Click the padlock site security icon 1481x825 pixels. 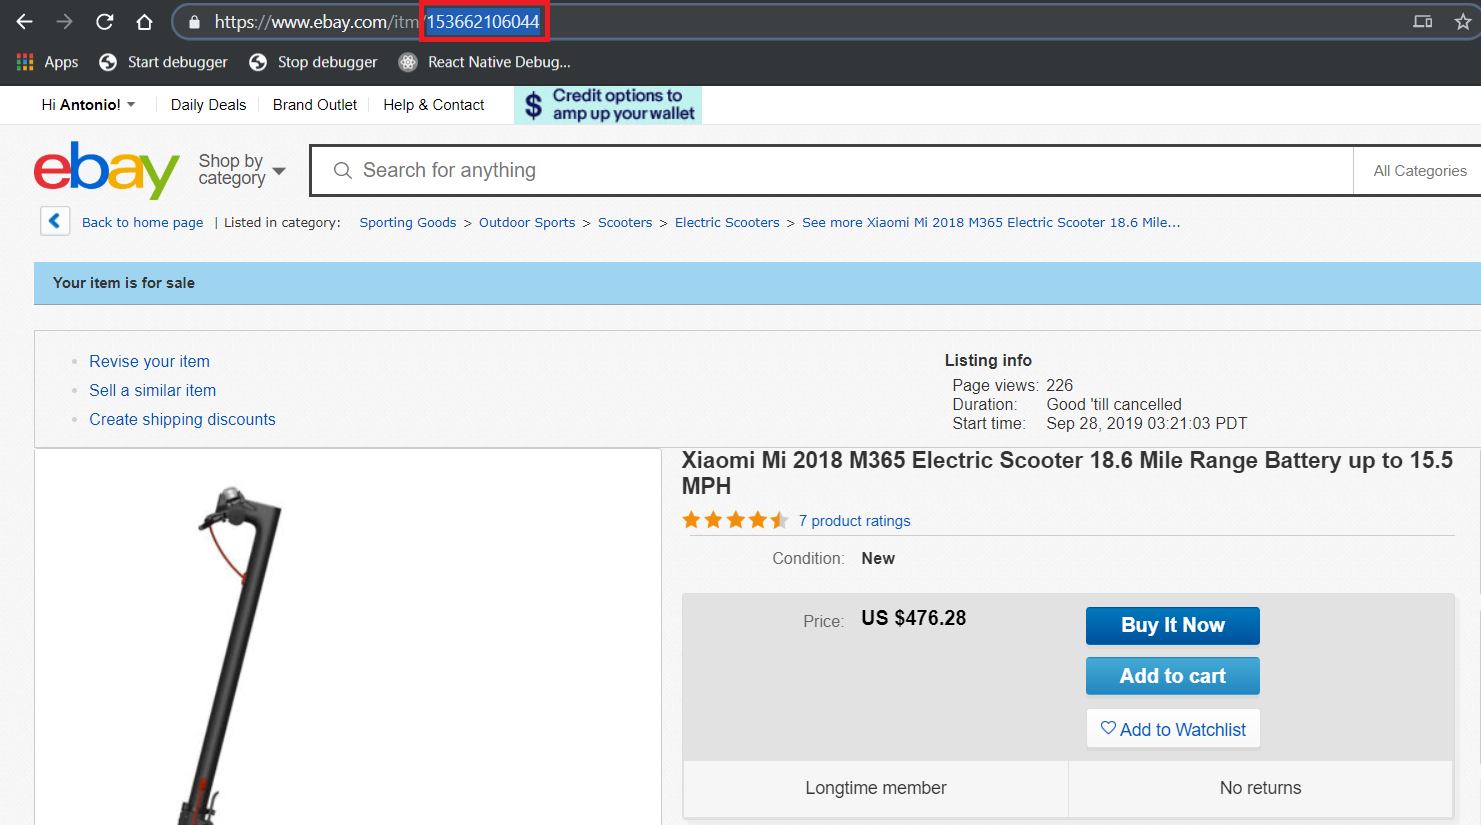point(194,22)
